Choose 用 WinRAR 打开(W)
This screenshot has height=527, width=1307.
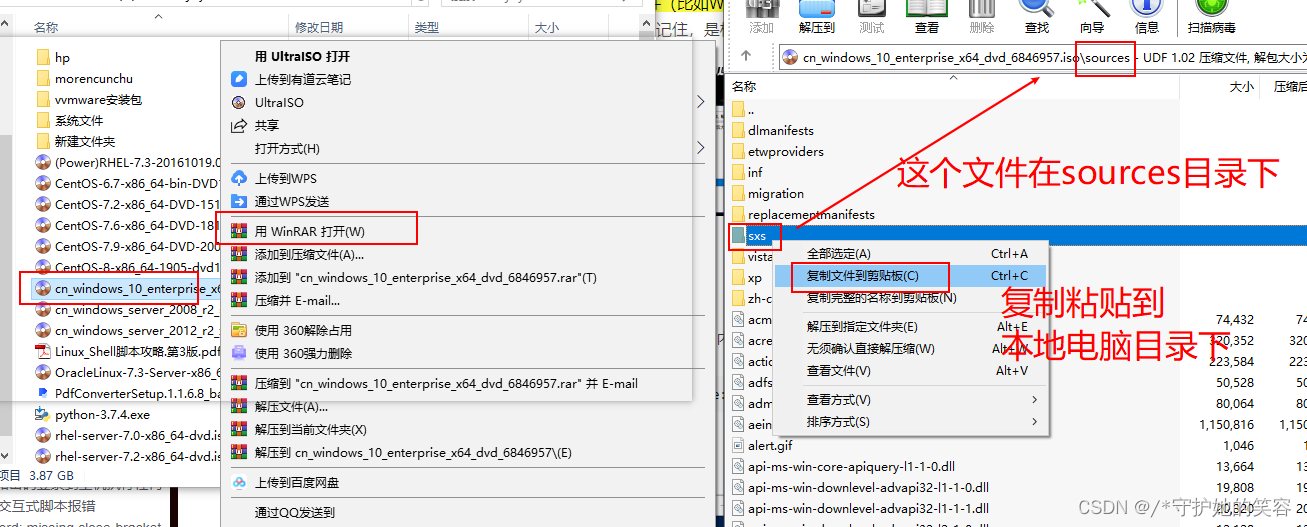310,231
